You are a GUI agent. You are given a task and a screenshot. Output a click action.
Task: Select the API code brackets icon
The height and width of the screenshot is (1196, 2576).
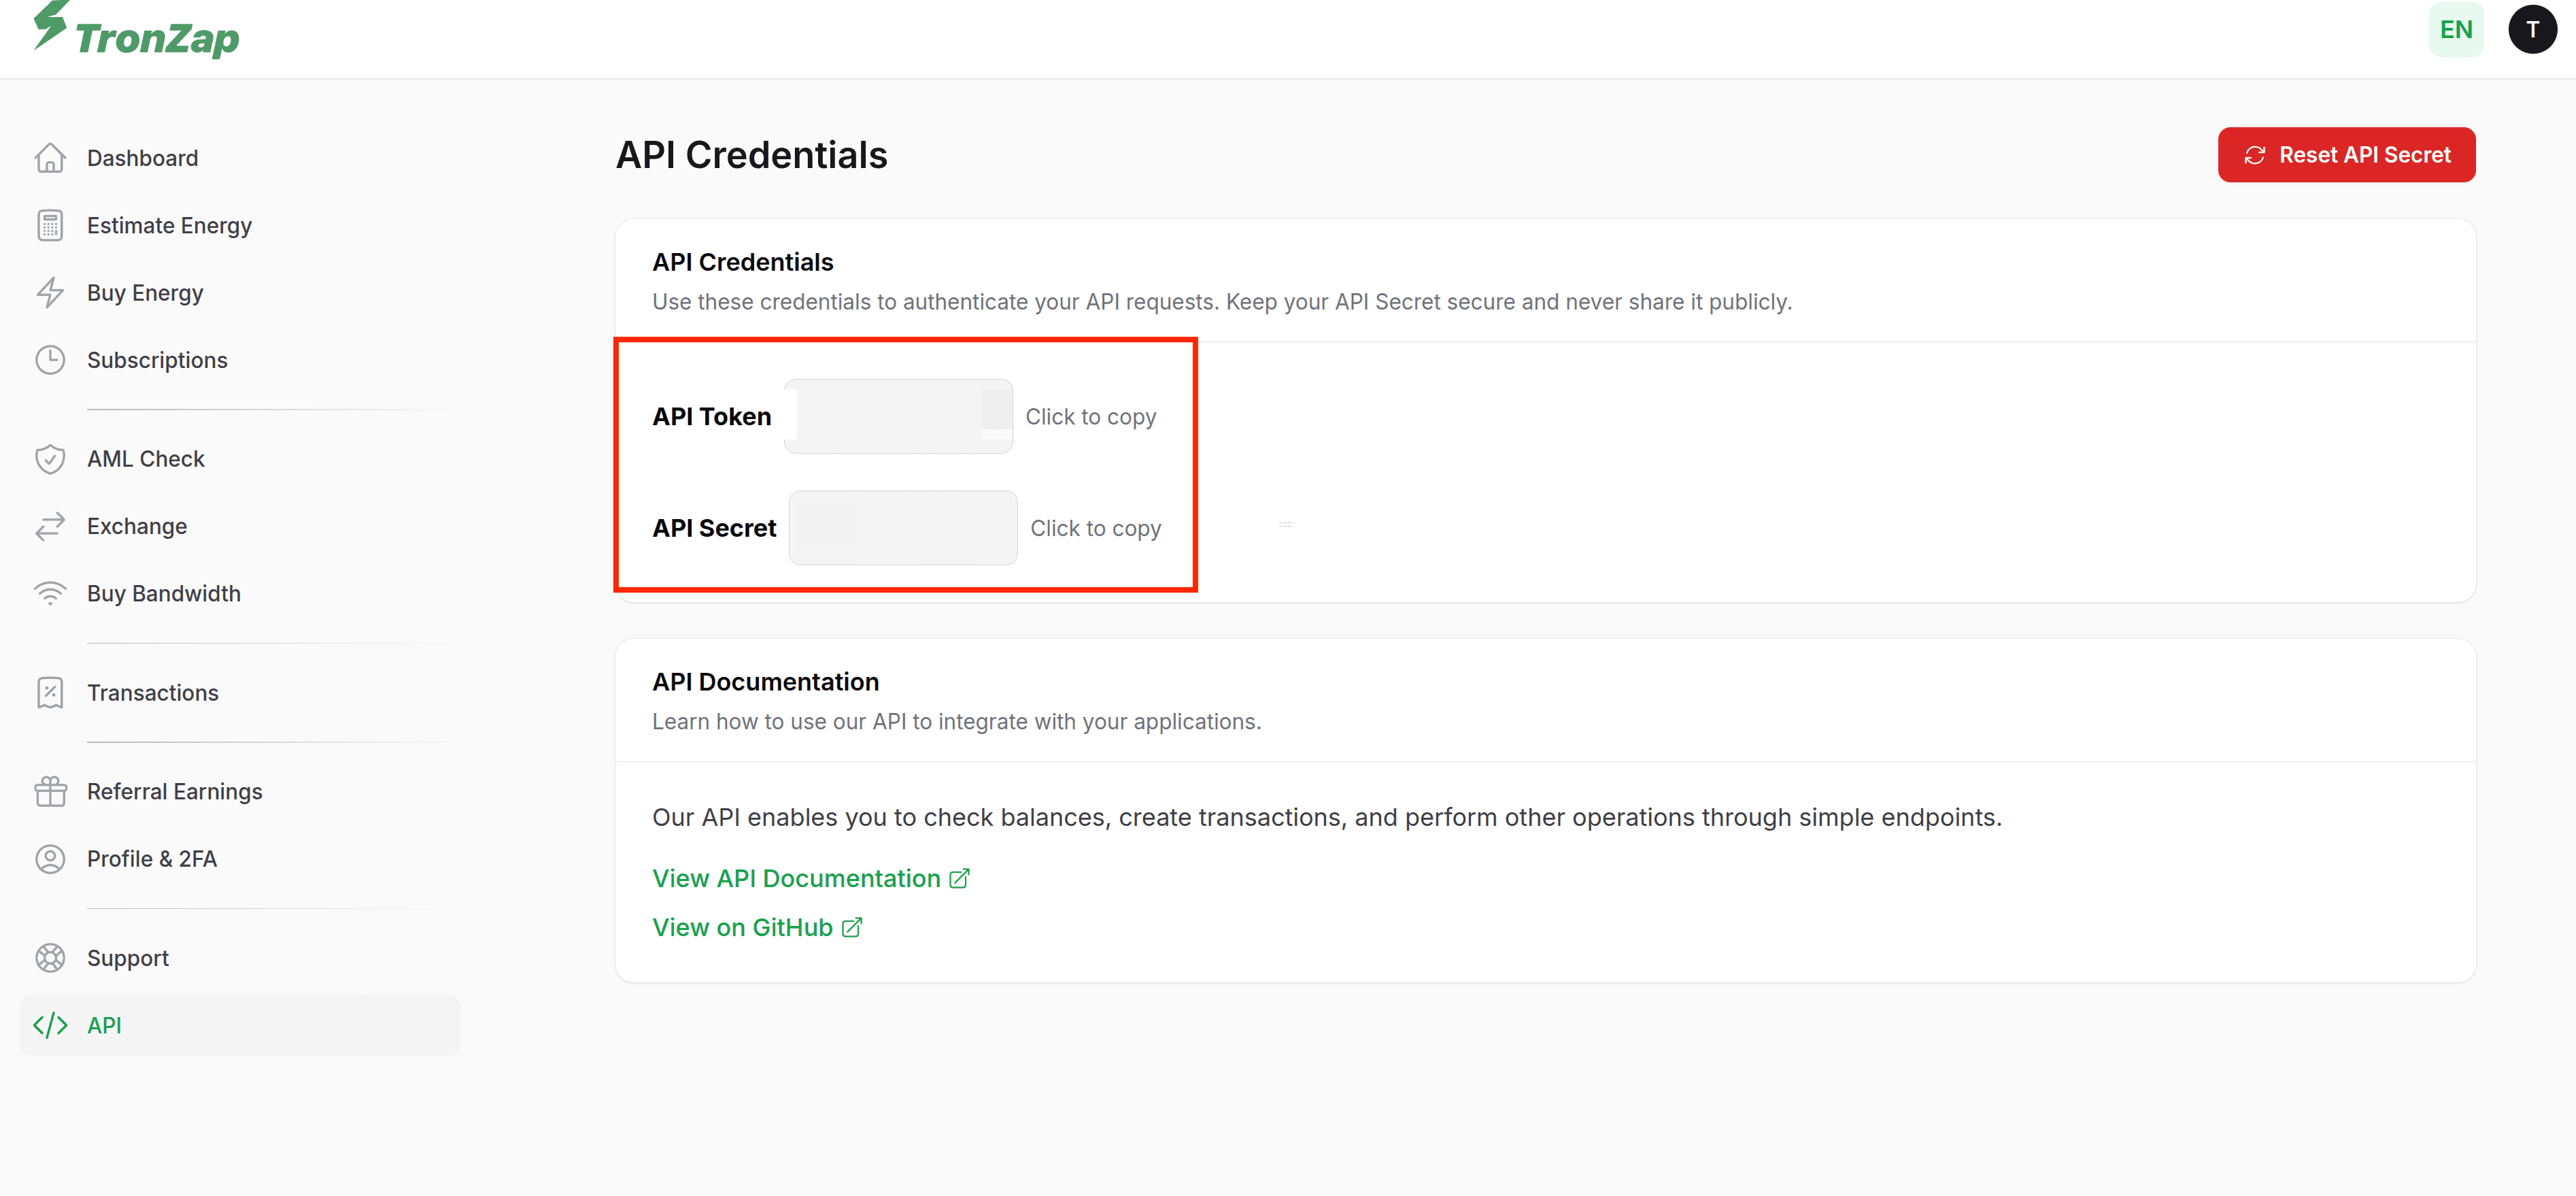pos(51,1024)
